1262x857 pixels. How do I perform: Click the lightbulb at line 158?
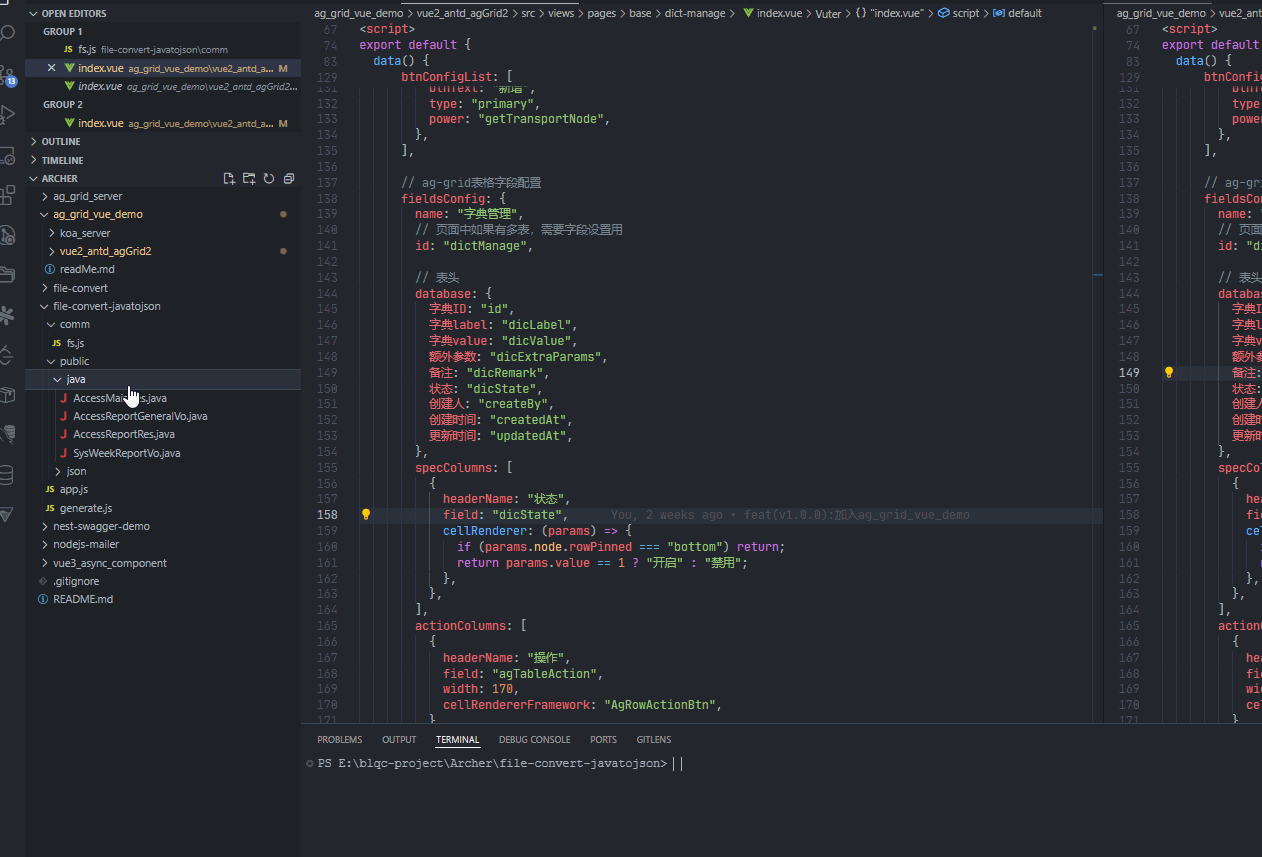(366, 514)
